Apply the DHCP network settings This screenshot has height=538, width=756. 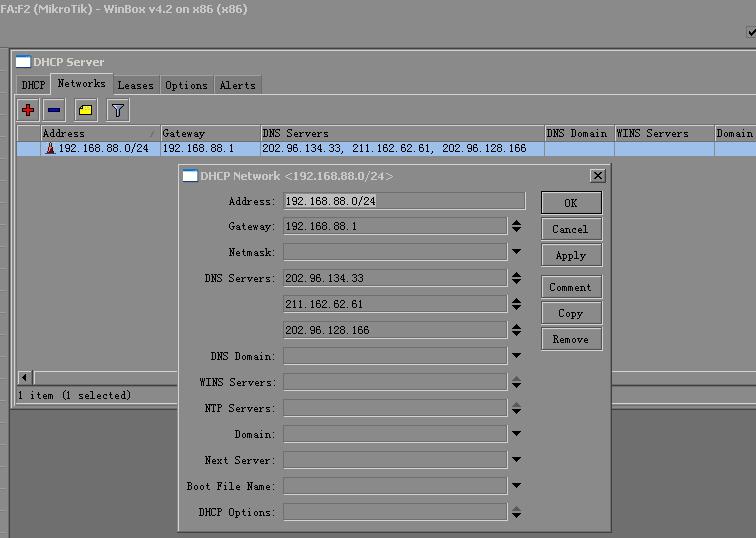(571, 256)
